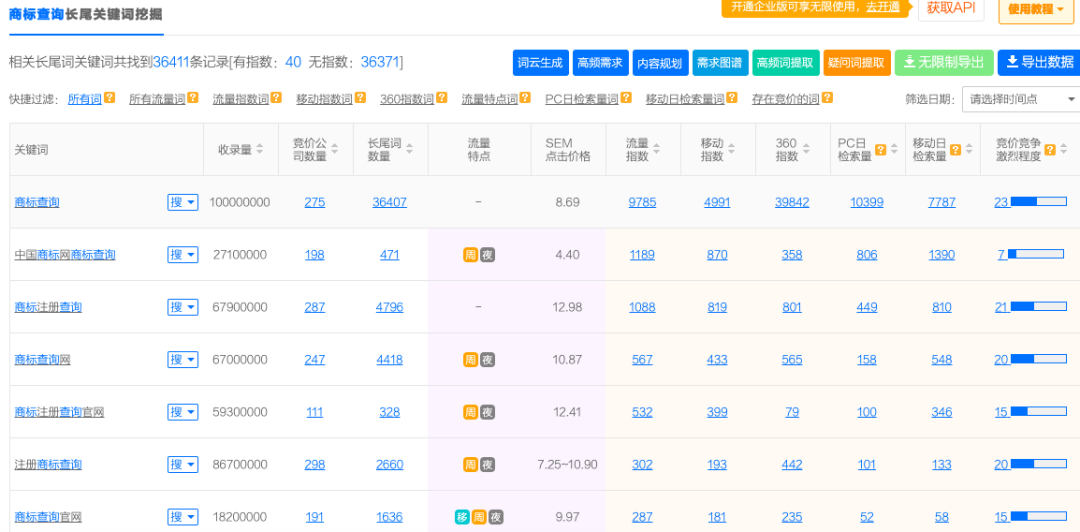Click help icon in 移动日检索量 column header

tap(955, 150)
